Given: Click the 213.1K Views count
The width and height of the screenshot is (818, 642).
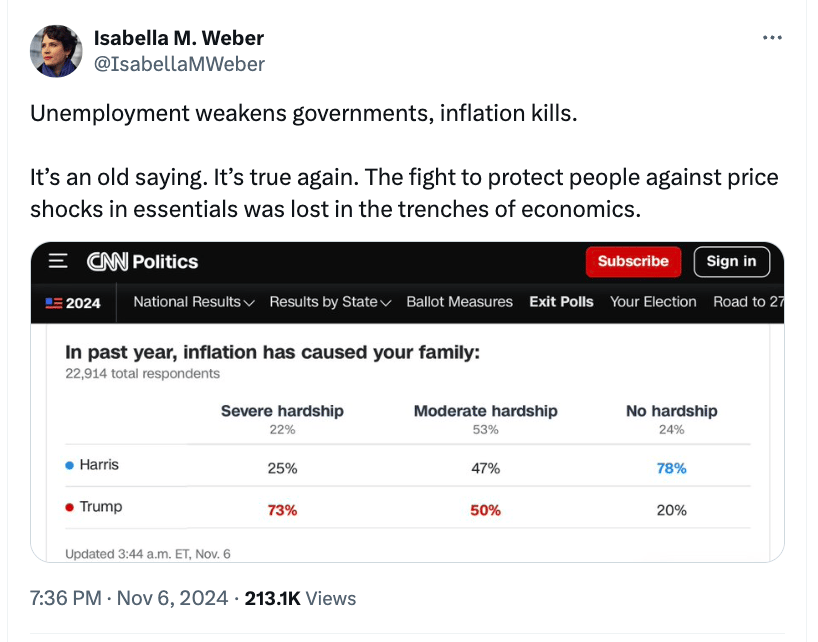Looking at the screenshot, I should pos(300,598).
